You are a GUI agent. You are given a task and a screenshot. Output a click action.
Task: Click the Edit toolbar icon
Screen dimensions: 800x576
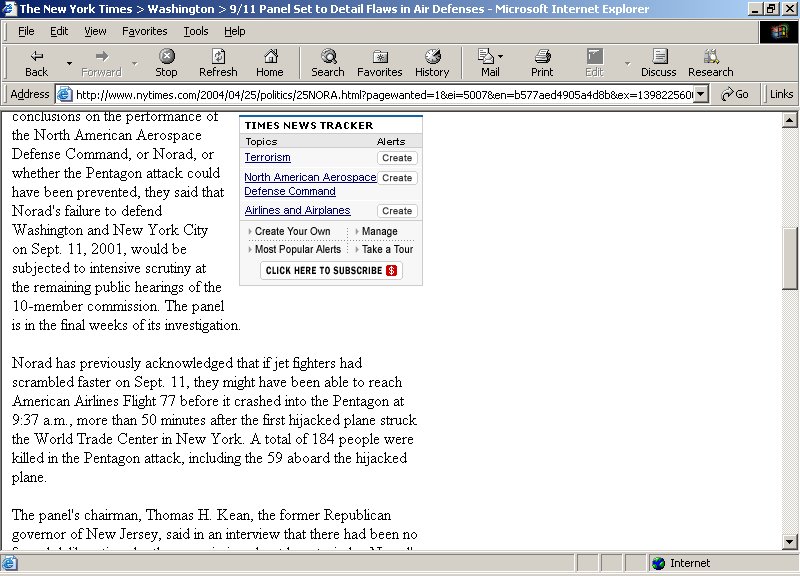[x=595, y=56]
